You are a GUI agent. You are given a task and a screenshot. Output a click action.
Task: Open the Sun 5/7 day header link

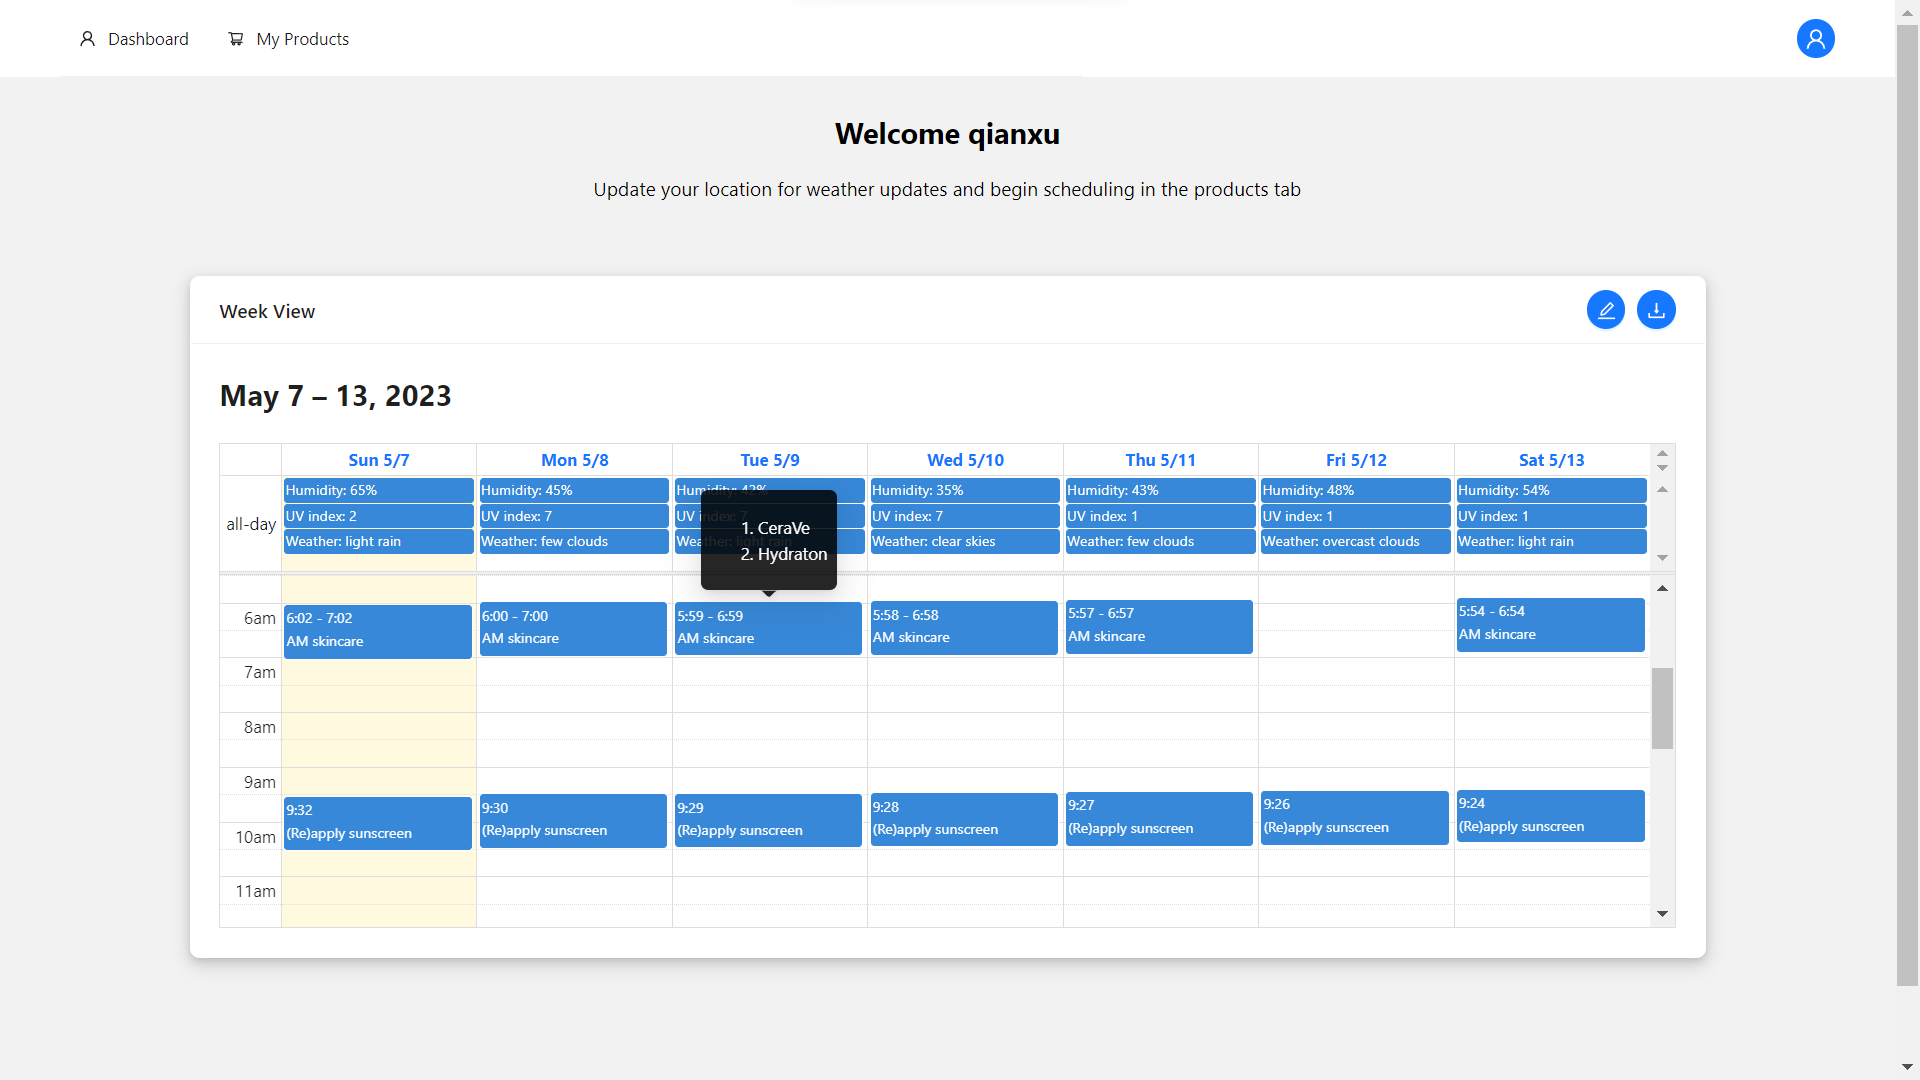click(x=378, y=460)
